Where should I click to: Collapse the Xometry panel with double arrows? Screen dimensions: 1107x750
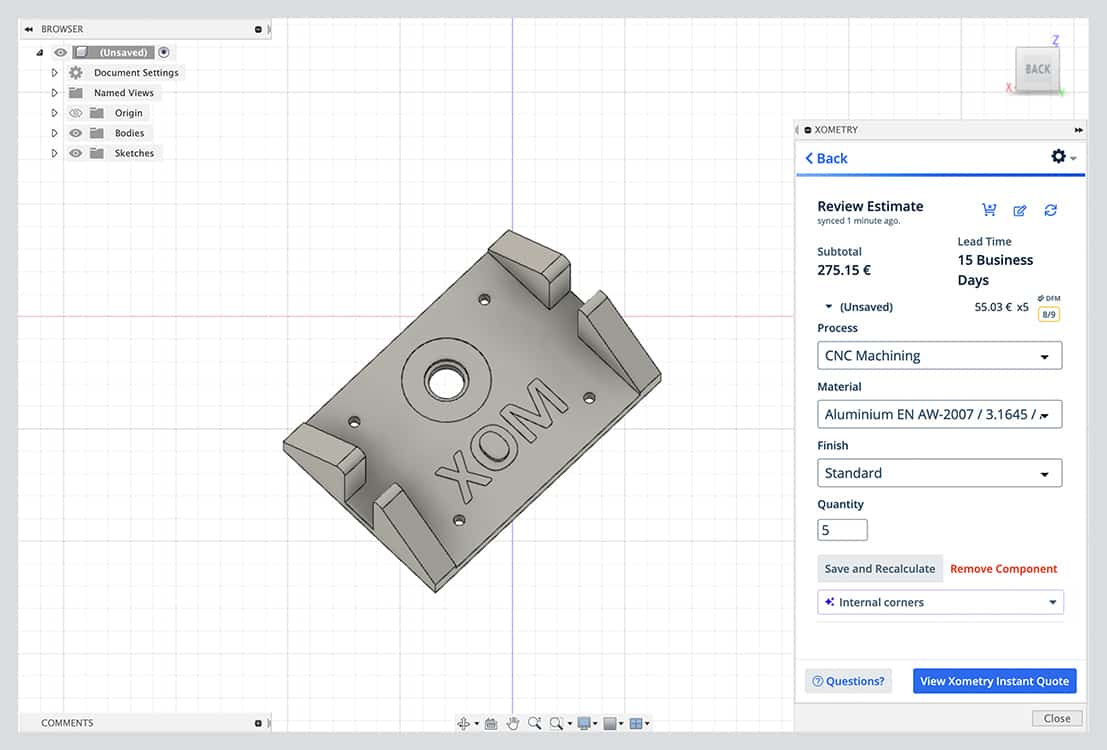point(1079,130)
